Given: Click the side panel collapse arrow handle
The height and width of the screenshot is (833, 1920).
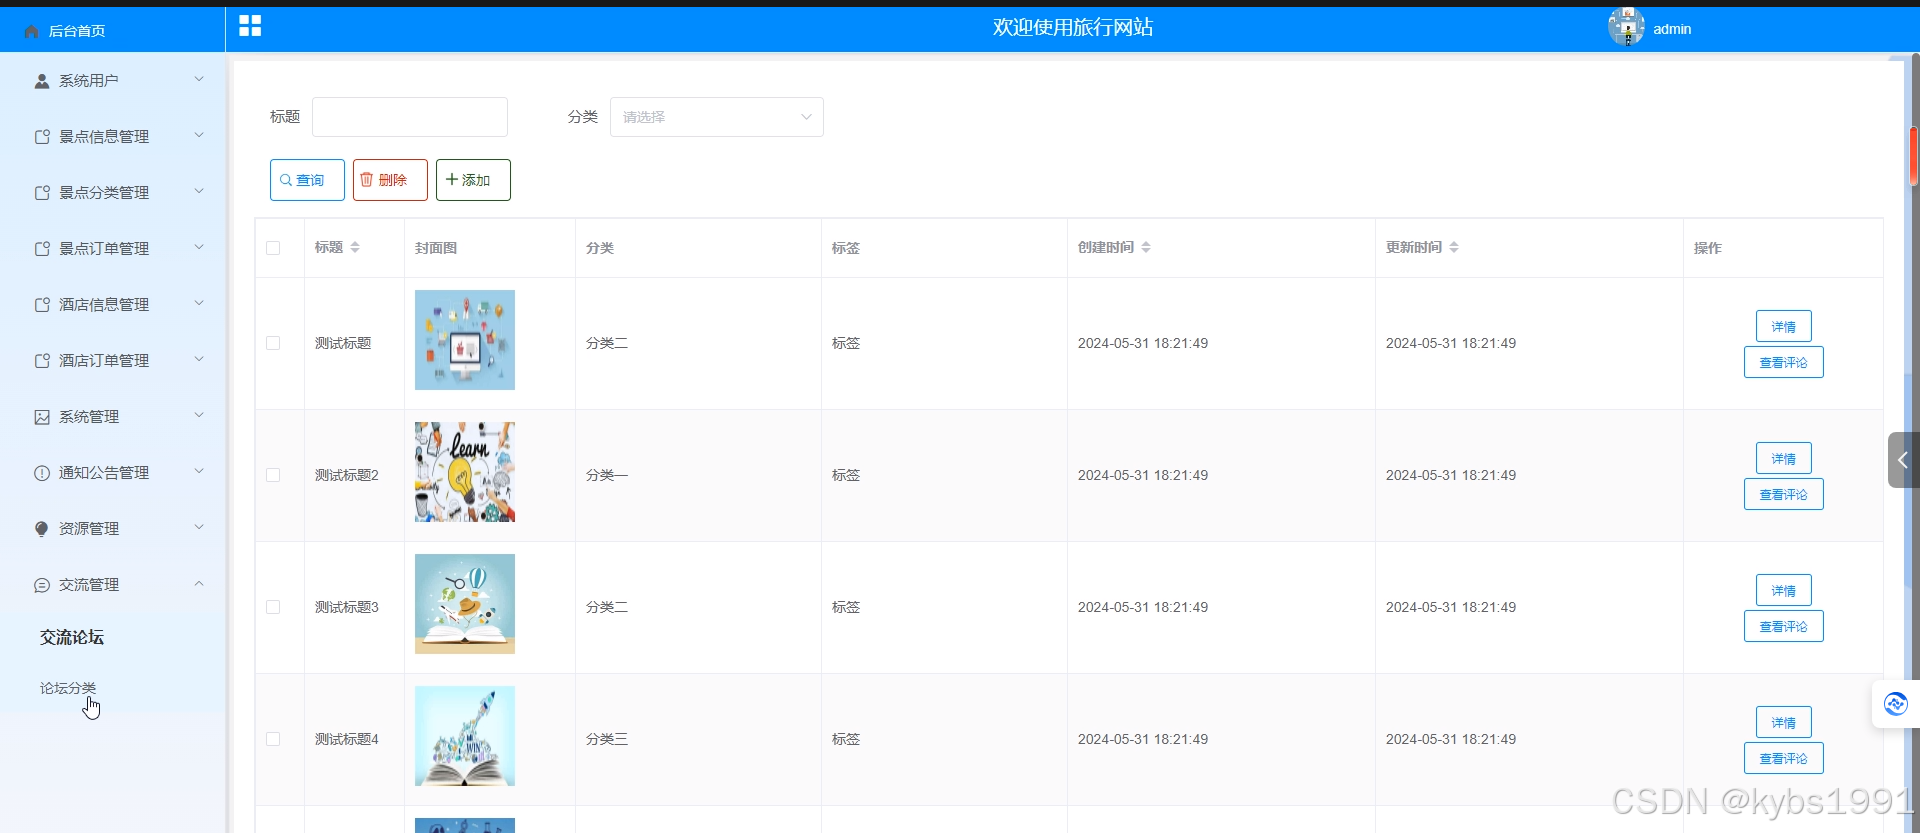Looking at the screenshot, I should tap(1903, 460).
